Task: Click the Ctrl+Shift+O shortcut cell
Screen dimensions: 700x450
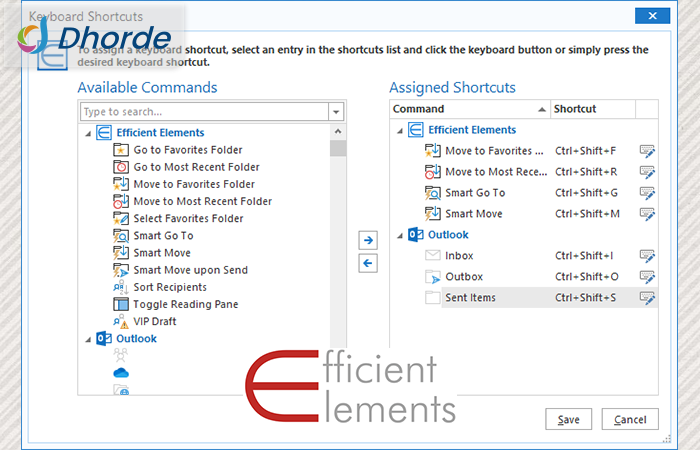Action: (x=587, y=277)
